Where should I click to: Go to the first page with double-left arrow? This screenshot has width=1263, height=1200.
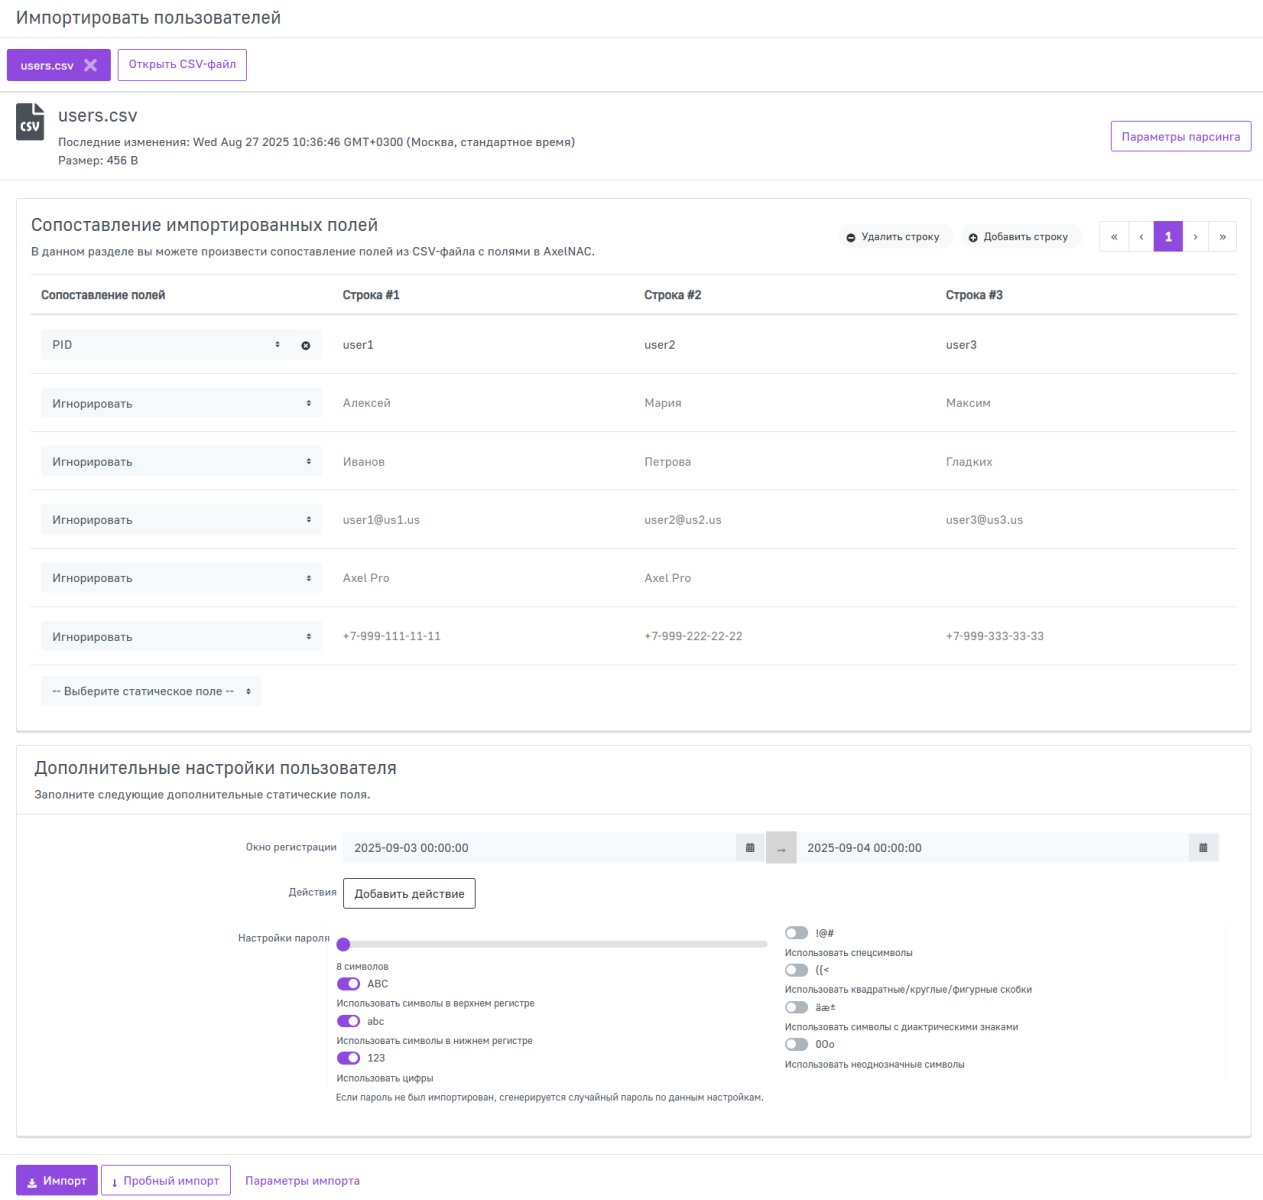click(x=1114, y=237)
